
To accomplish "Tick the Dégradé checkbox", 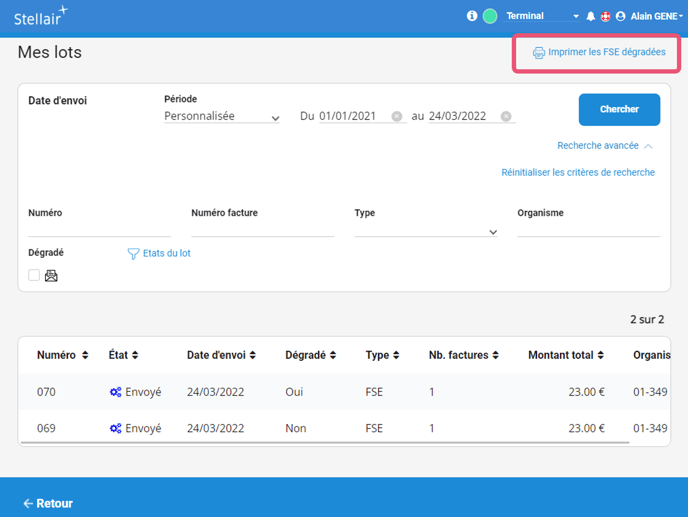I will [34, 275].
